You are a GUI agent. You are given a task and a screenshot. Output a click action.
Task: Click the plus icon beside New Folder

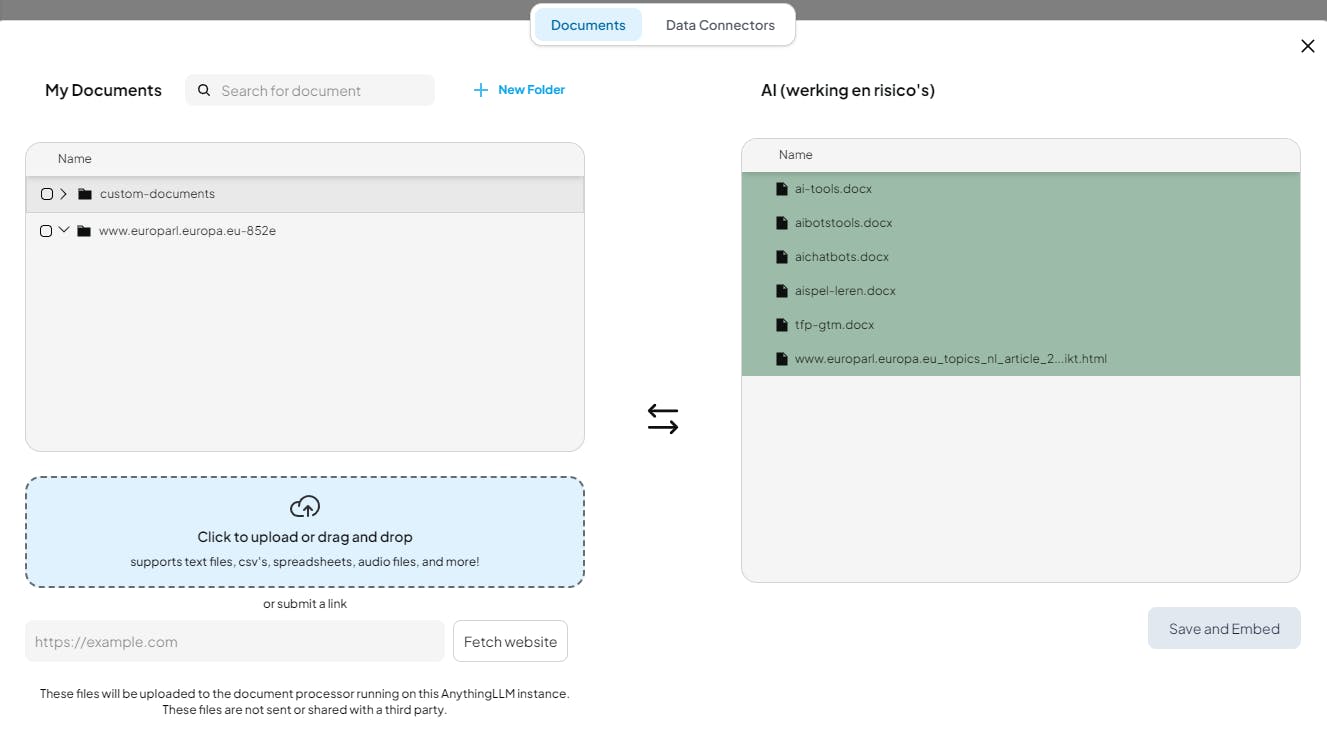click(x=481, y=90)
